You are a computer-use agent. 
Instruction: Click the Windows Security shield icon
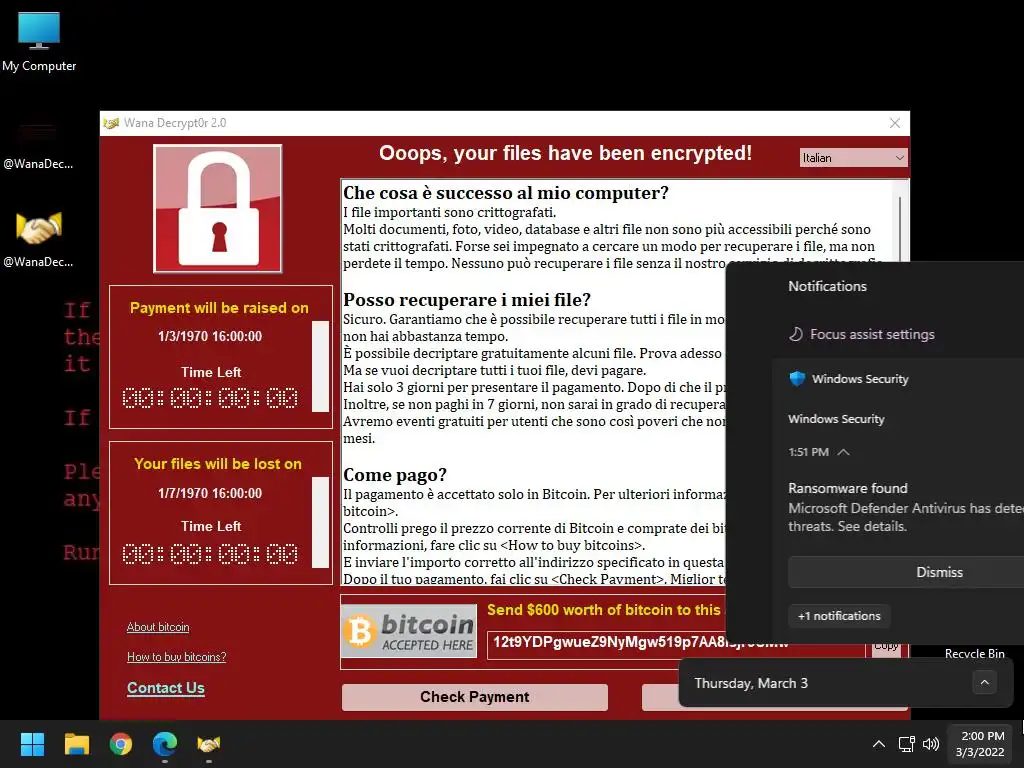coord(797,379)
